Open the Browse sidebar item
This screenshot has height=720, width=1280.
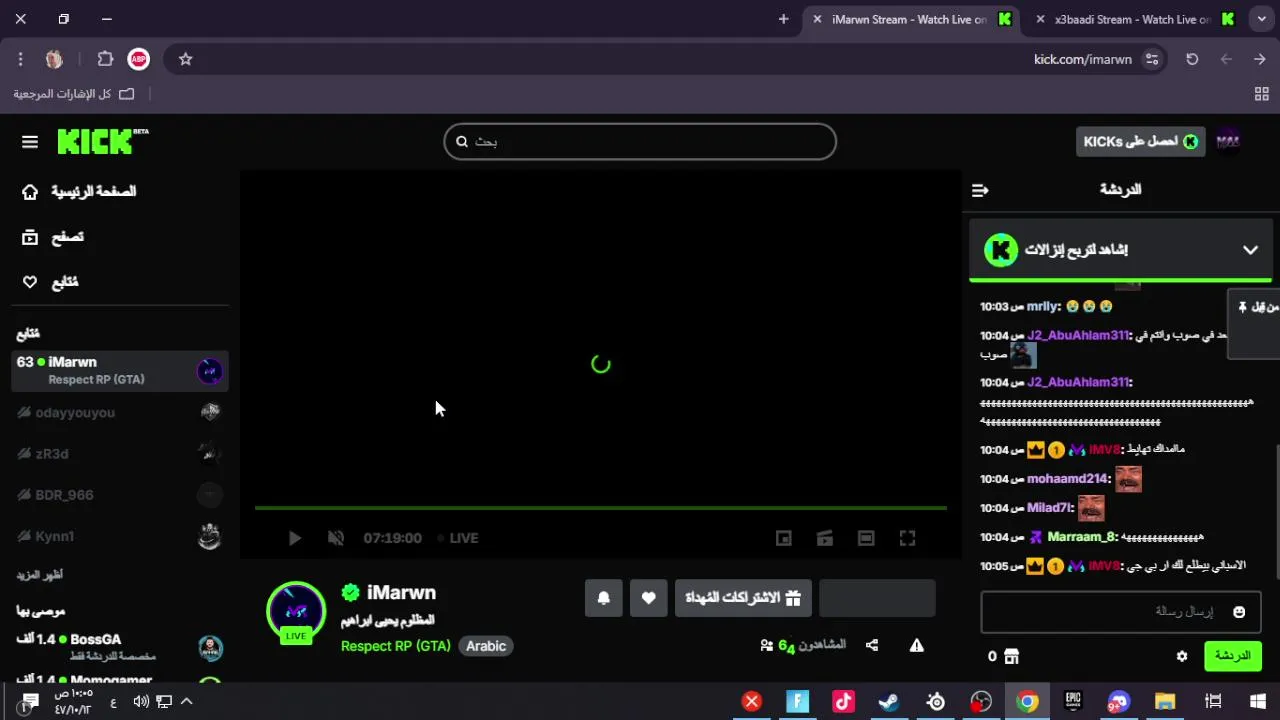pos(54,237)
